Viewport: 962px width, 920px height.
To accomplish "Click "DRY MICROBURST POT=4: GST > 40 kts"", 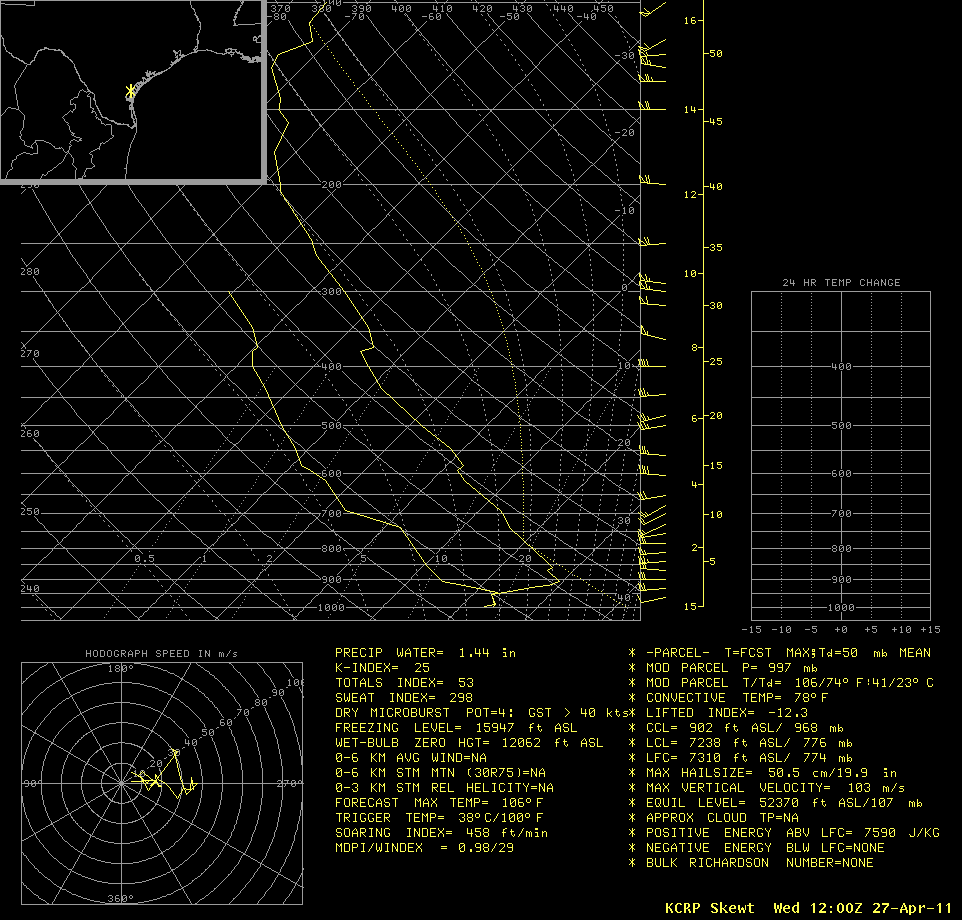I will point(480,713).
